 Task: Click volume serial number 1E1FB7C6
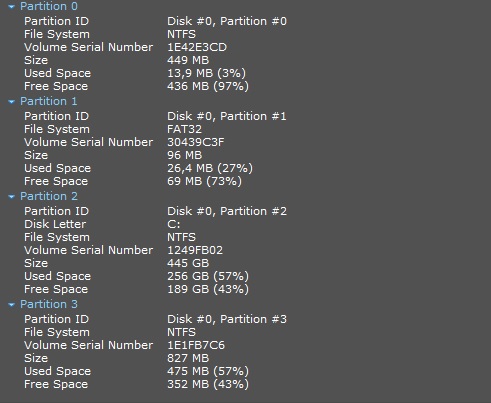[x=196, y=345]
